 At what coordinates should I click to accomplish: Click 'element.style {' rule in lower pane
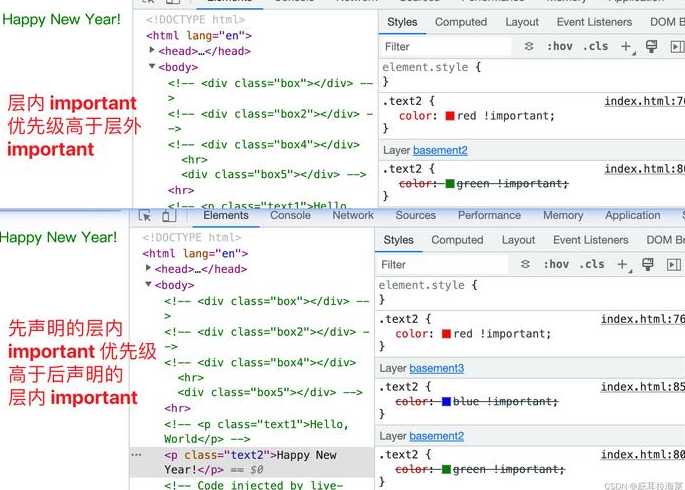point(428,285)
